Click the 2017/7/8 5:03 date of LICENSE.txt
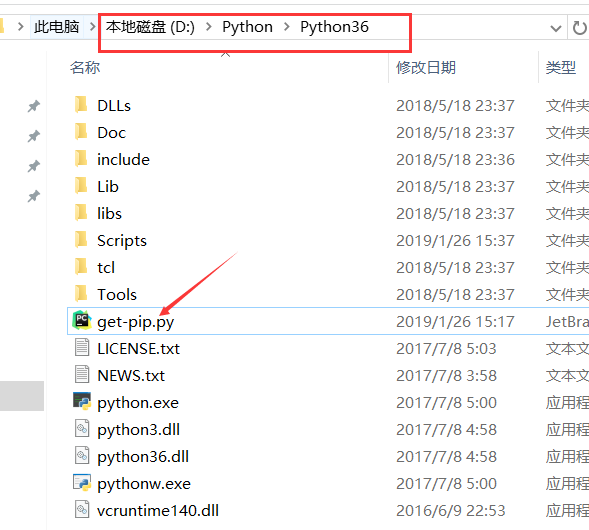The image size is (589, 530). point(446,349)
